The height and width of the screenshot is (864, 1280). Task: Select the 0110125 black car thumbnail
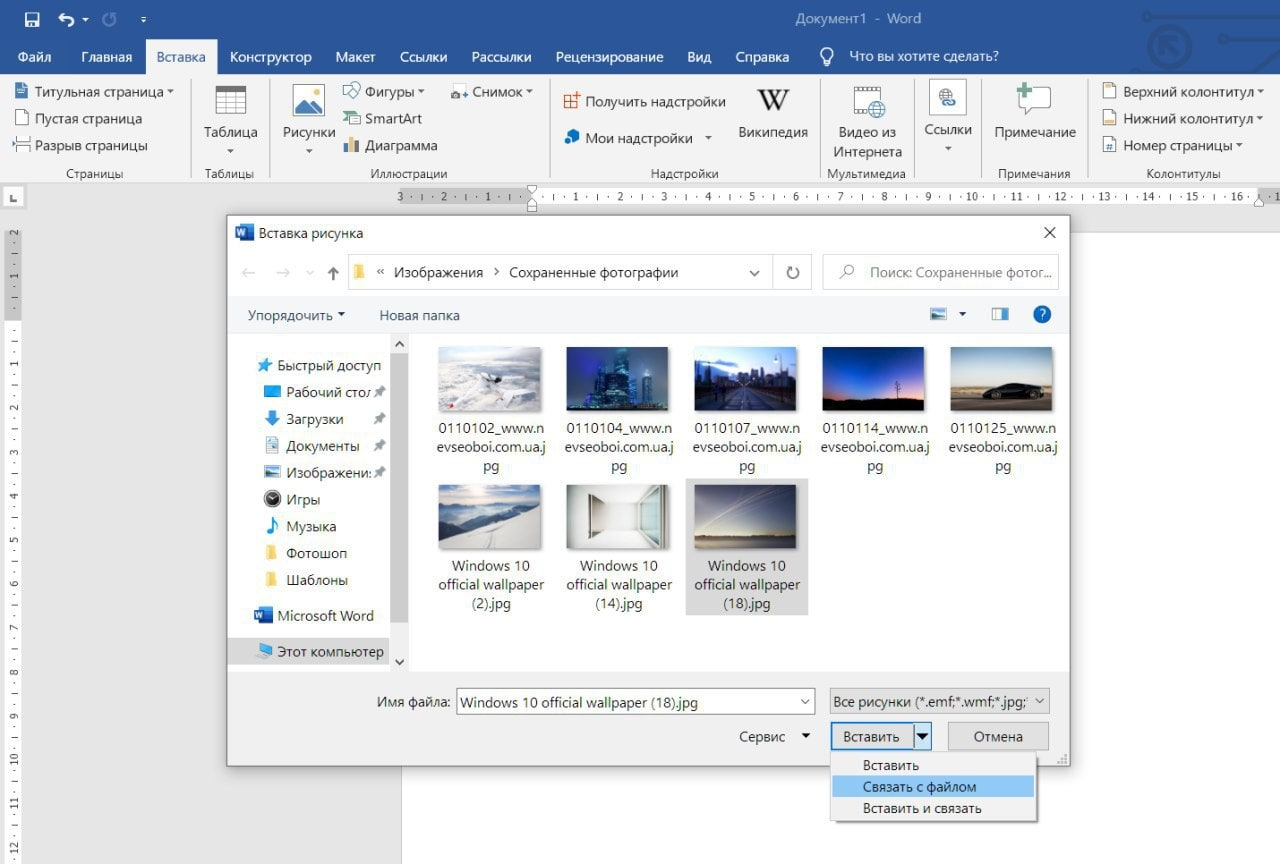[1001, 380]
